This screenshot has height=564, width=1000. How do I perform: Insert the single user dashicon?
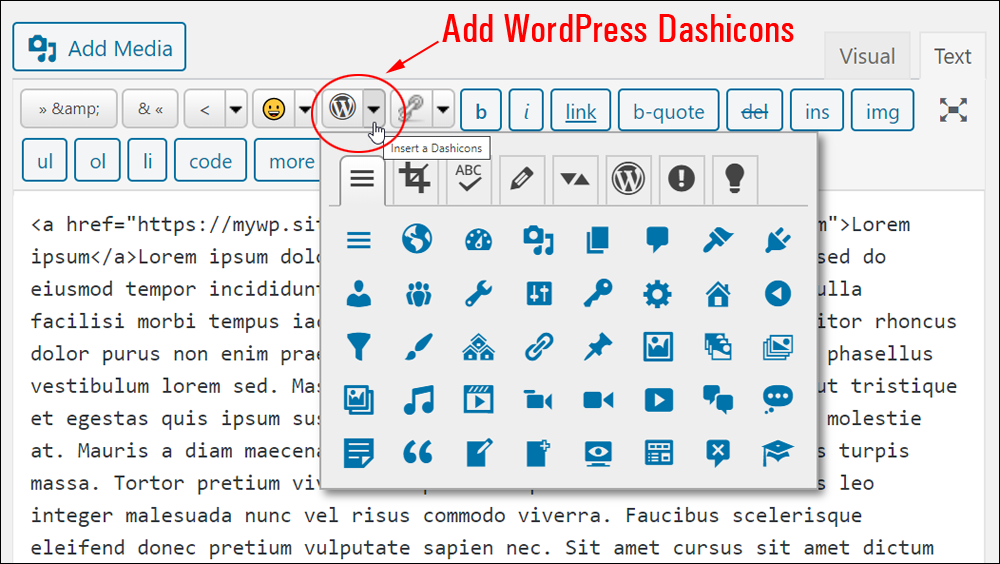coord(358,293)
